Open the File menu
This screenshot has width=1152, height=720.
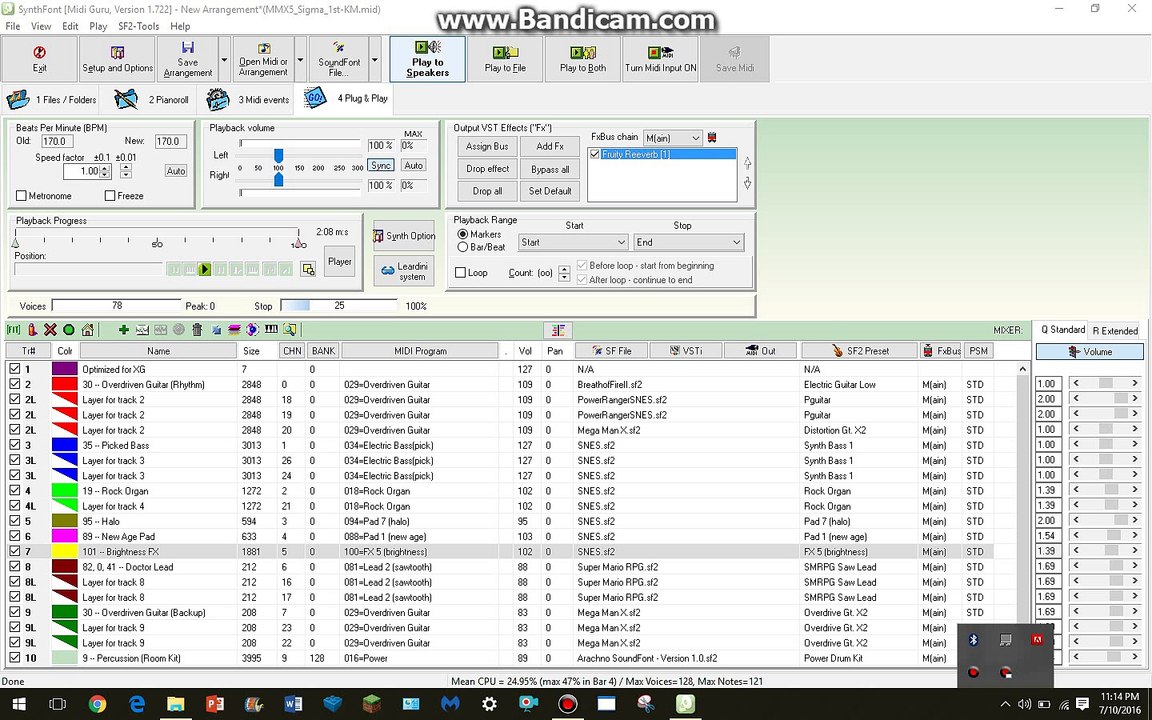coord(12,26)
